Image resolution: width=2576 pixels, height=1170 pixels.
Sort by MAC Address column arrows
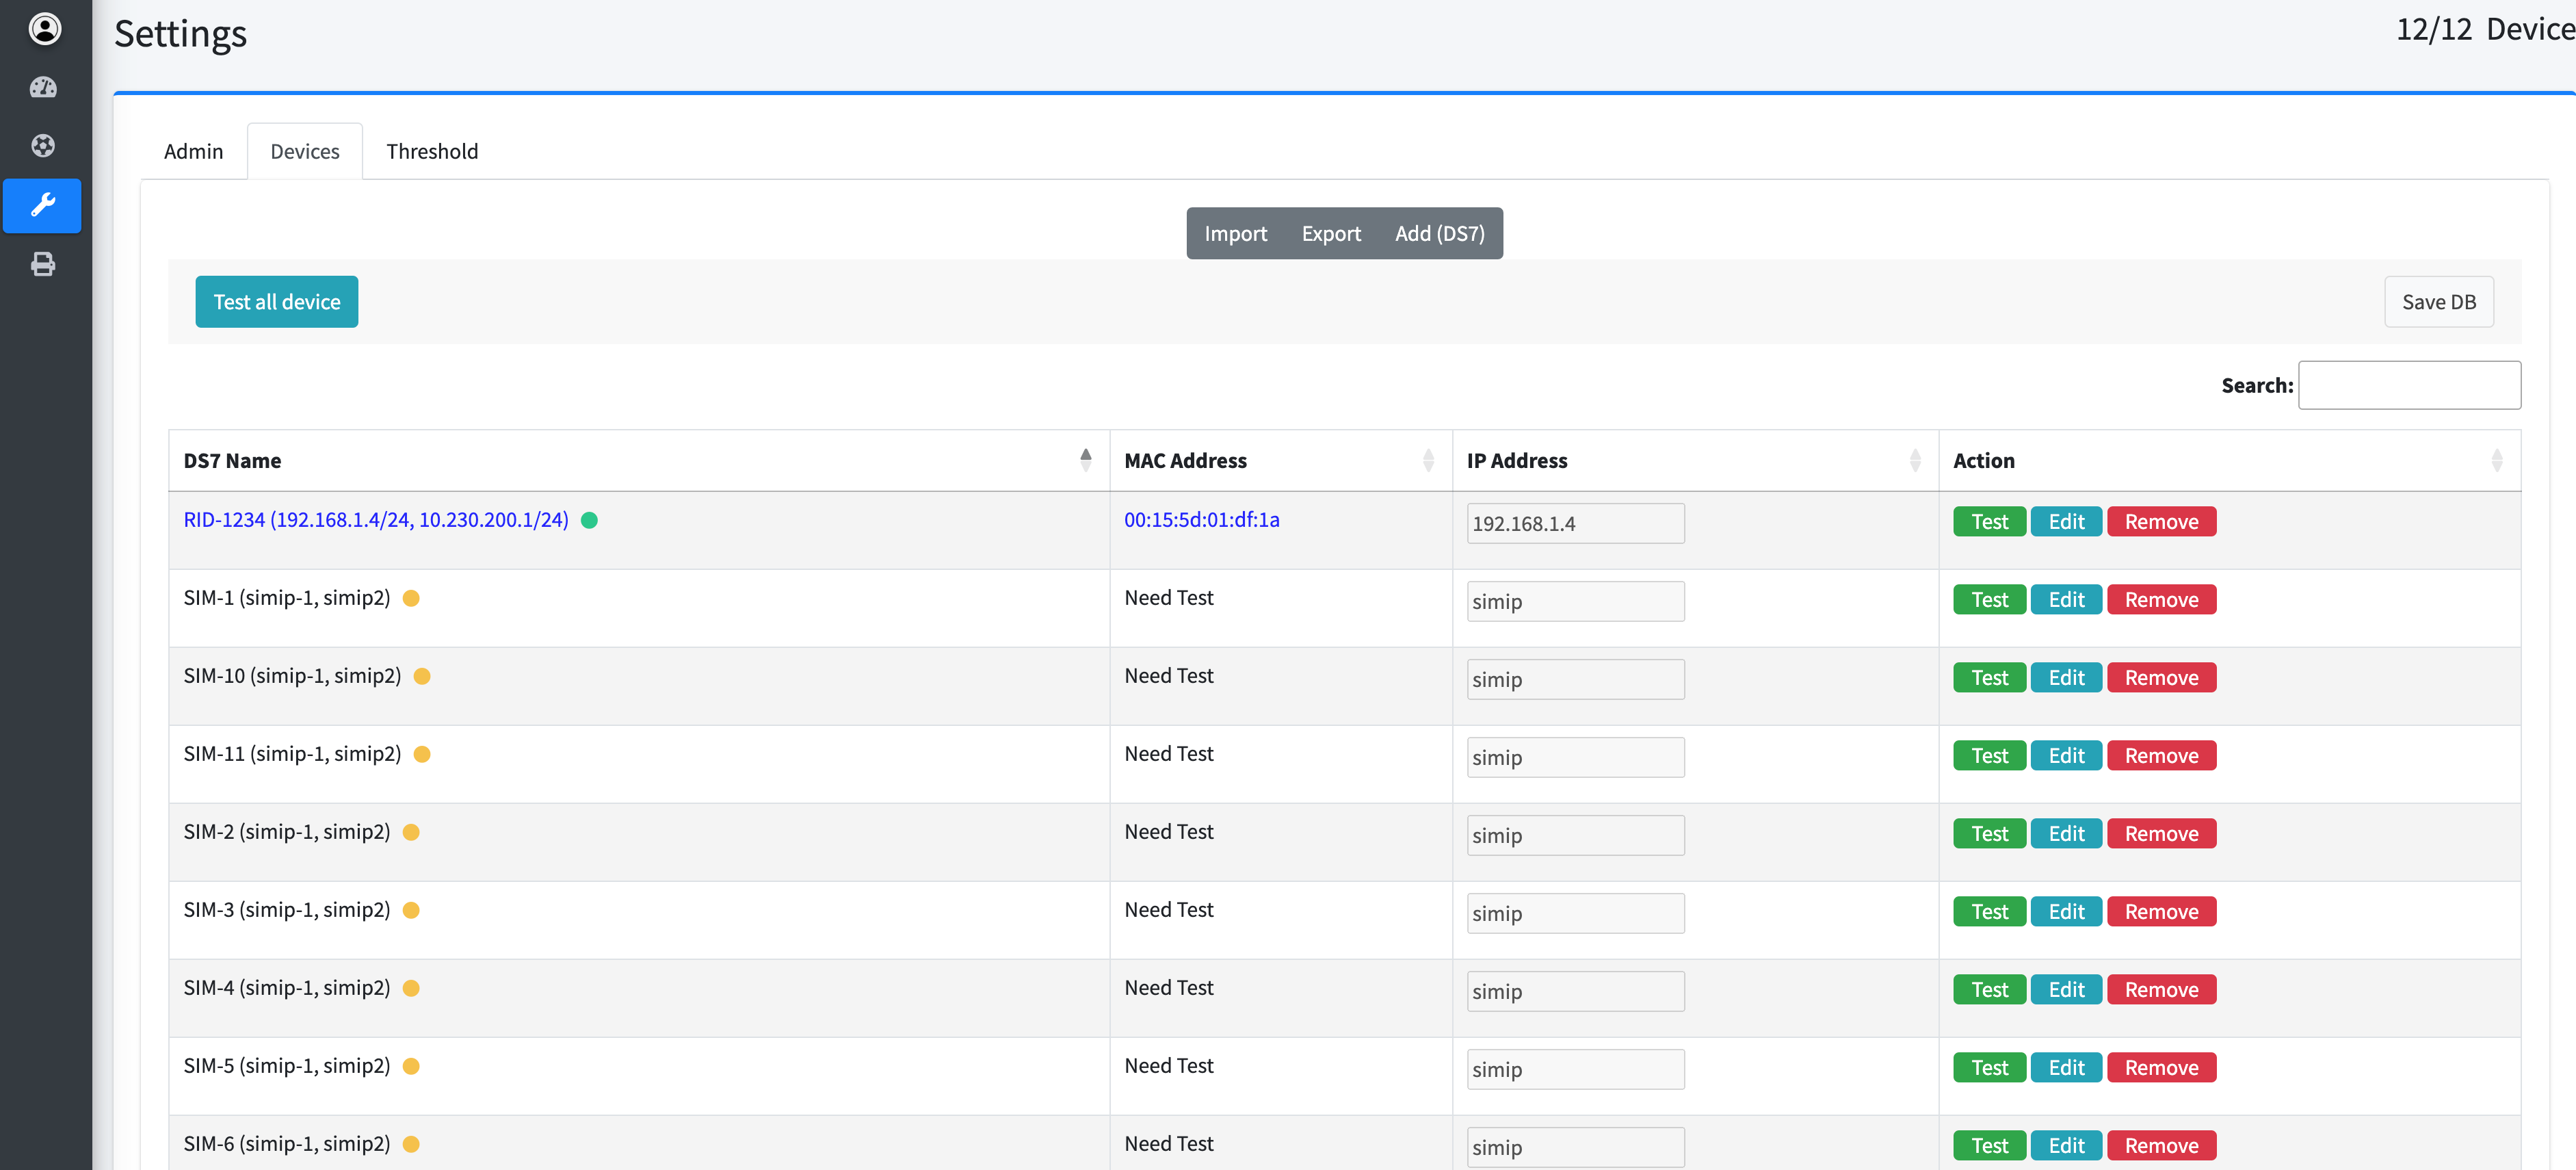(1427, 460)
